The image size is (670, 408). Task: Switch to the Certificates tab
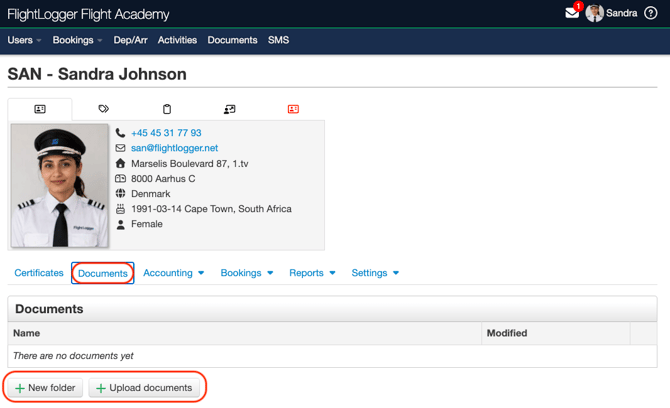39,273
